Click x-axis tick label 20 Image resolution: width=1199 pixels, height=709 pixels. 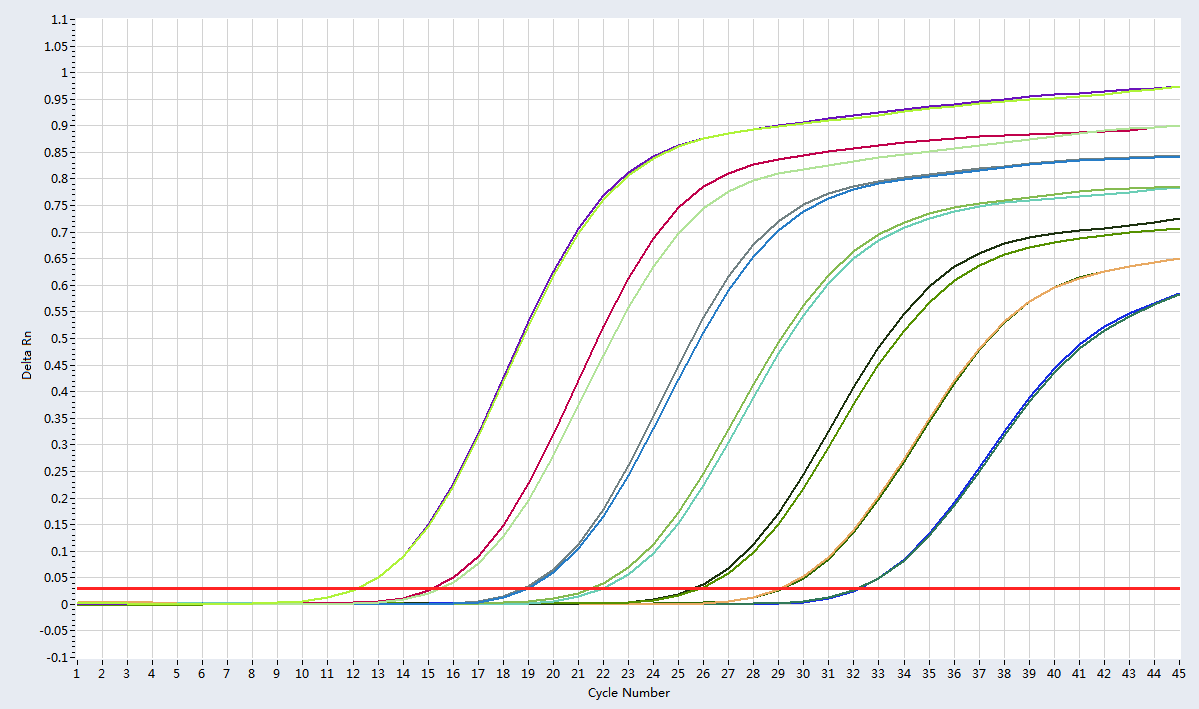click(x=553, y=675)
